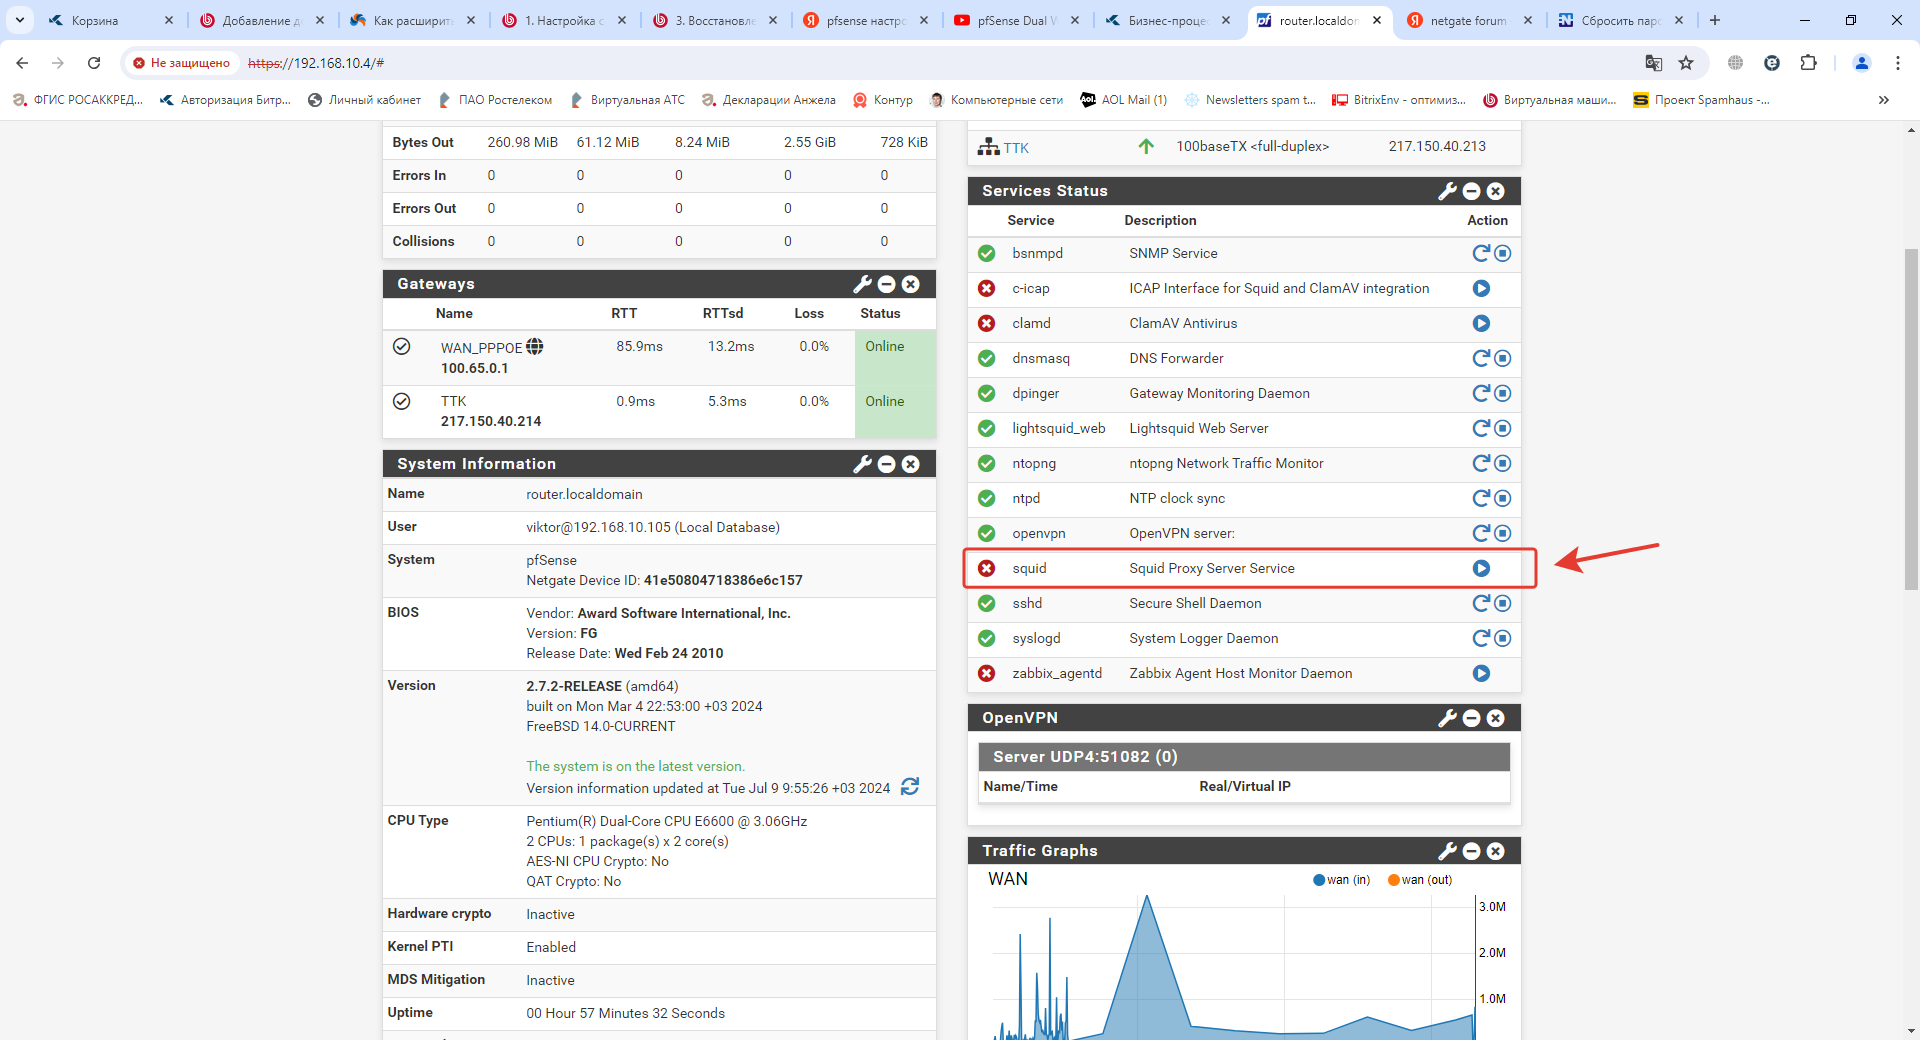The height and width of the screenshot is (1040, 1920).
Task: Close the Services Status widget
Action: pos(1495,191)
